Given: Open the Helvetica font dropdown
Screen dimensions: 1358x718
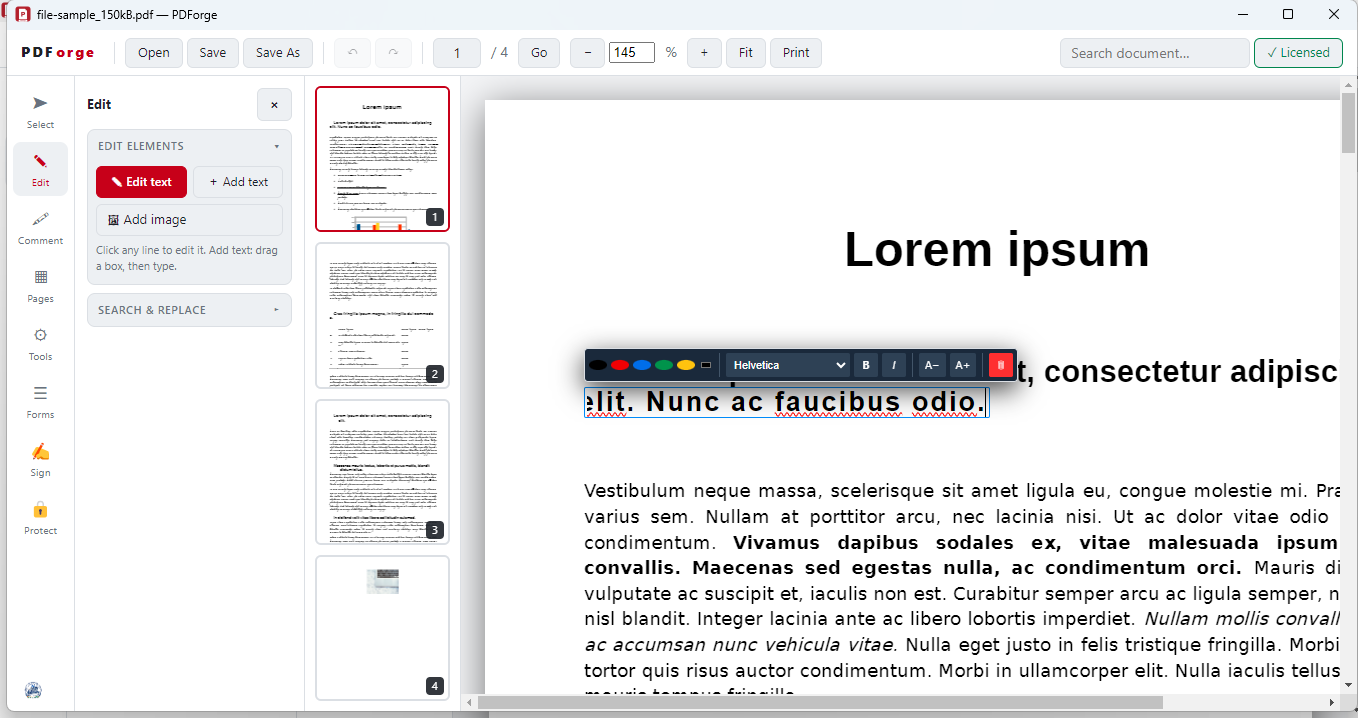Looking at the screenshot, I should (788, 365).
